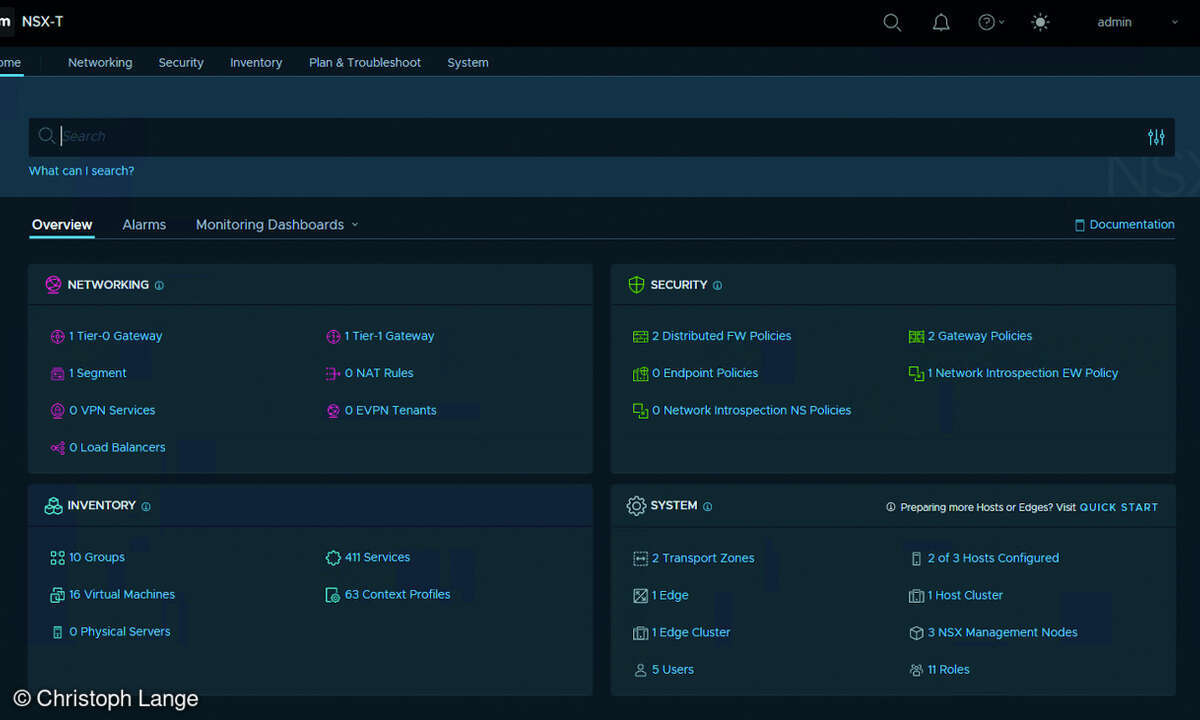The image size is (1200, 720).
Task: Open 2 Transport Zones link
Action: point(703,558)
